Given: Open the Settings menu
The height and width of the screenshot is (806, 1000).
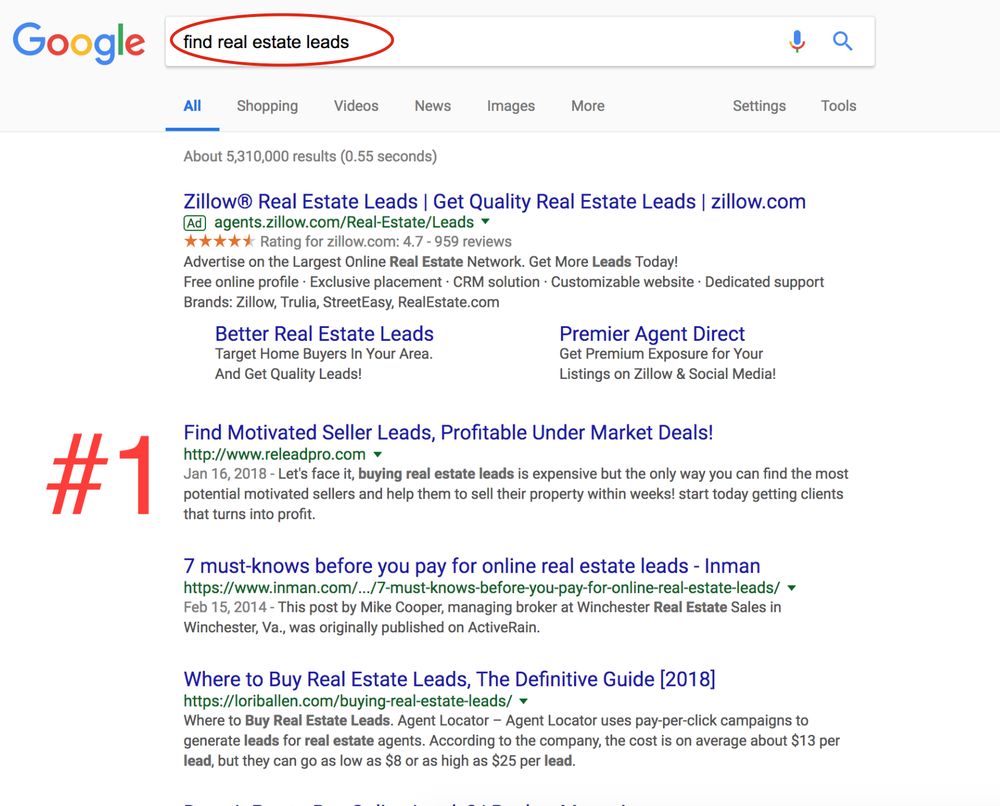Looking at the screenshot, I should (759, 106).
